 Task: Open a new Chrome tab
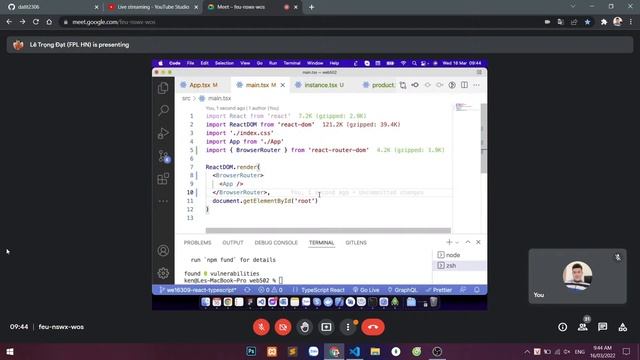point(311,7)
